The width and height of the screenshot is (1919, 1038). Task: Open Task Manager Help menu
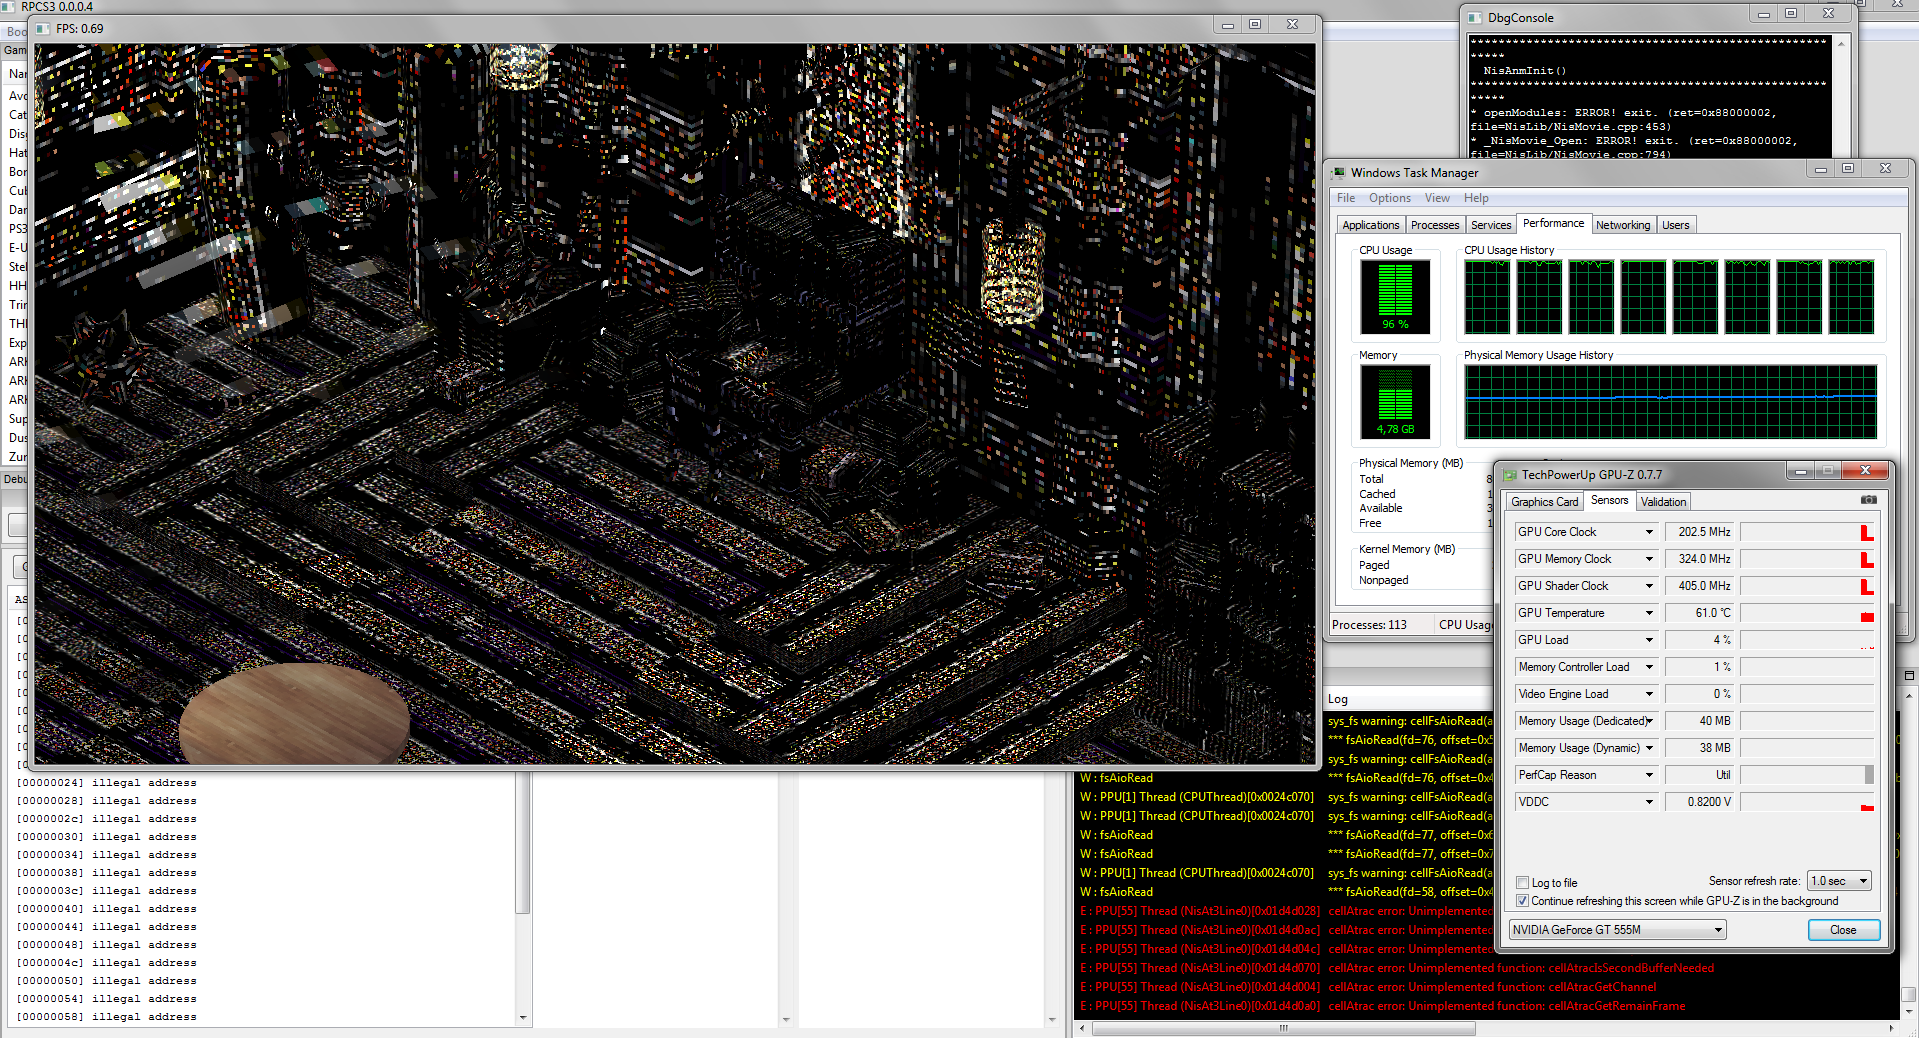pos(1476,198)
